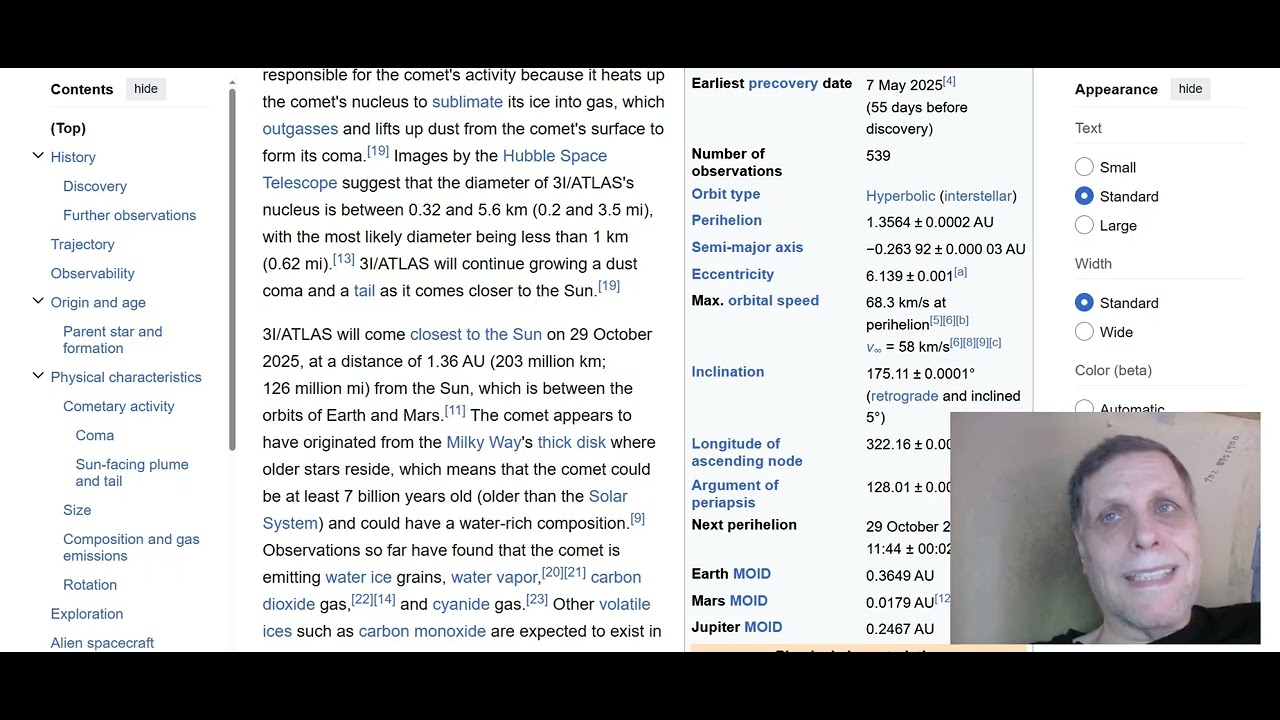Viewport: 1280px width, 720px height.
Task: Open interstellar link in infobox
Action: tap(978, 196)
